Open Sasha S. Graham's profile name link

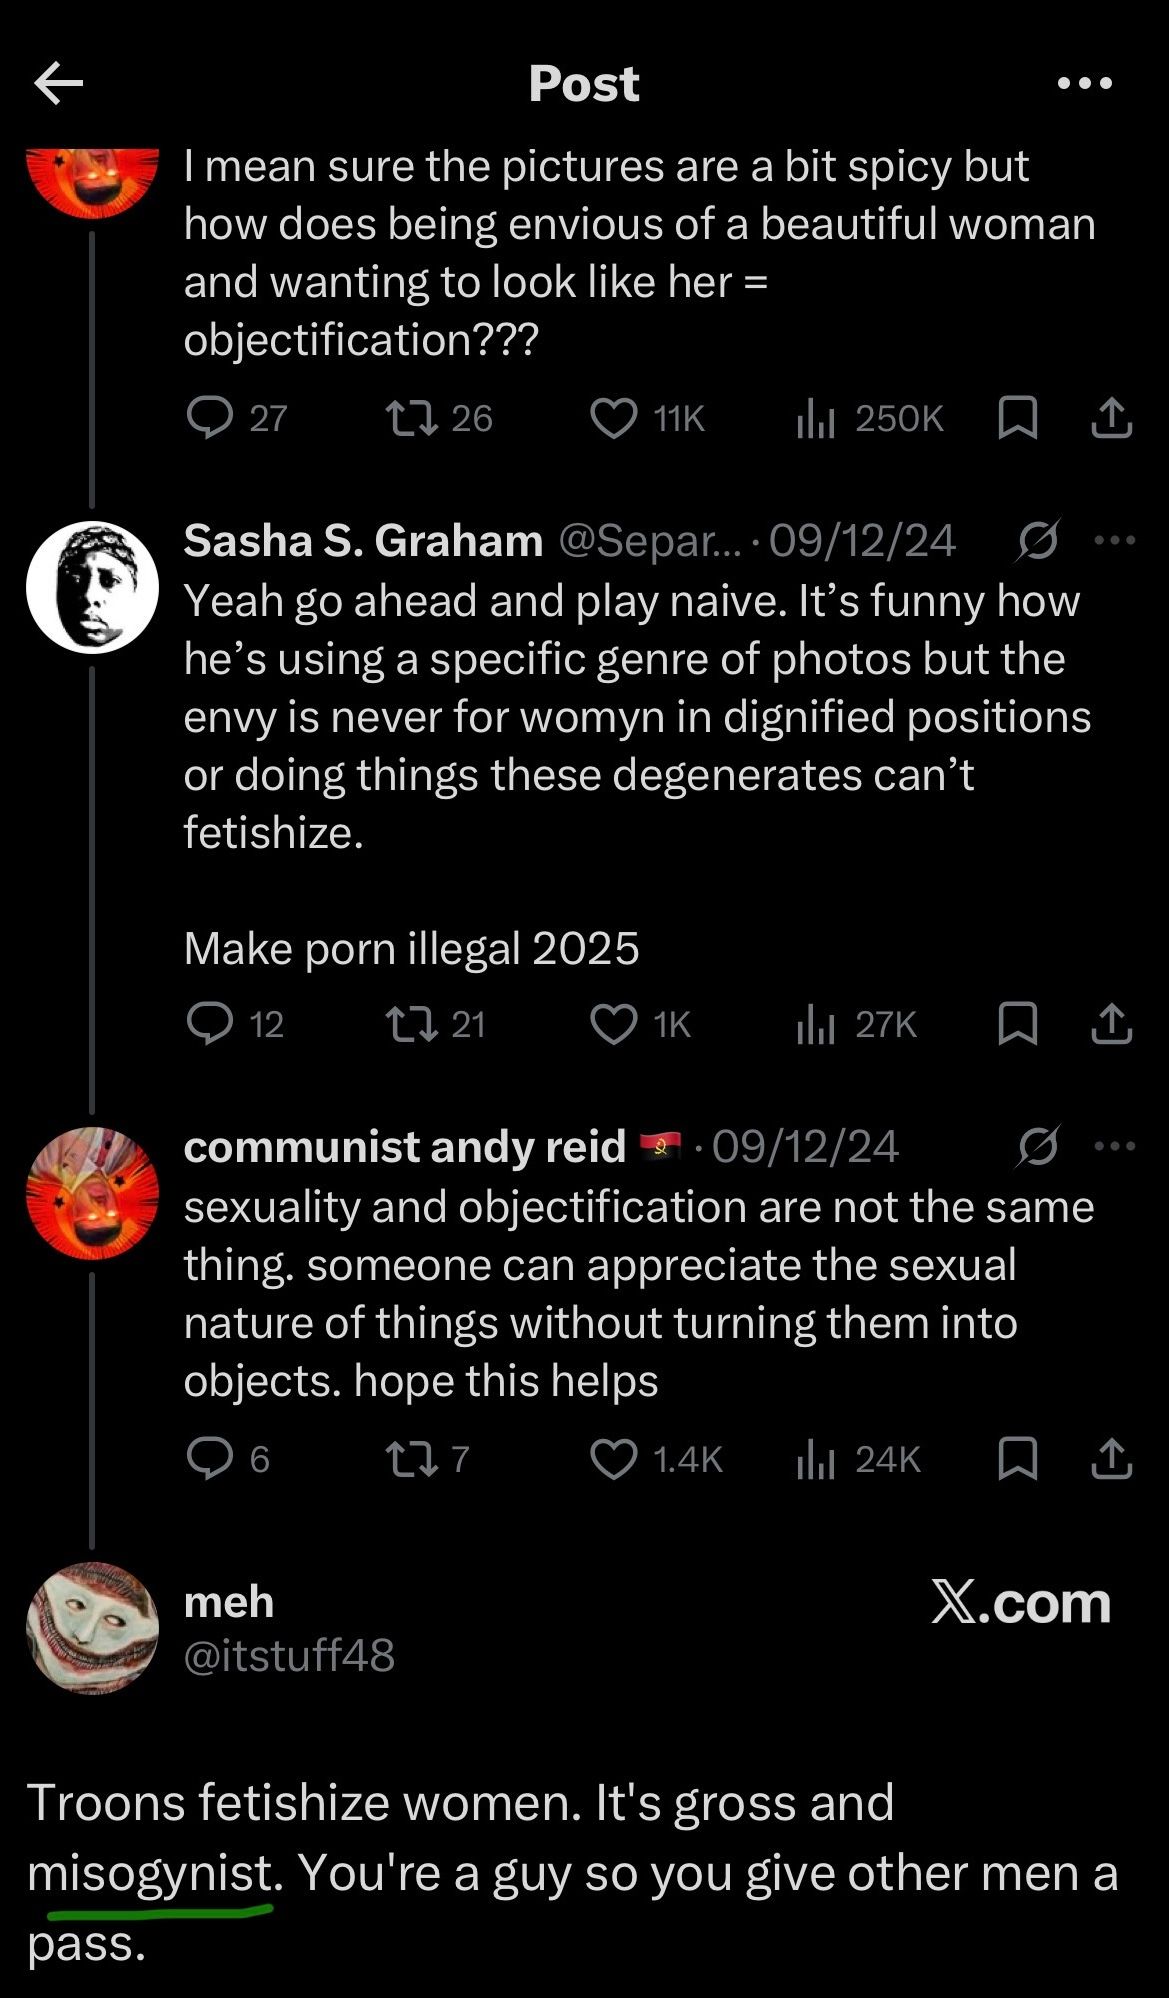click(363, 541)
